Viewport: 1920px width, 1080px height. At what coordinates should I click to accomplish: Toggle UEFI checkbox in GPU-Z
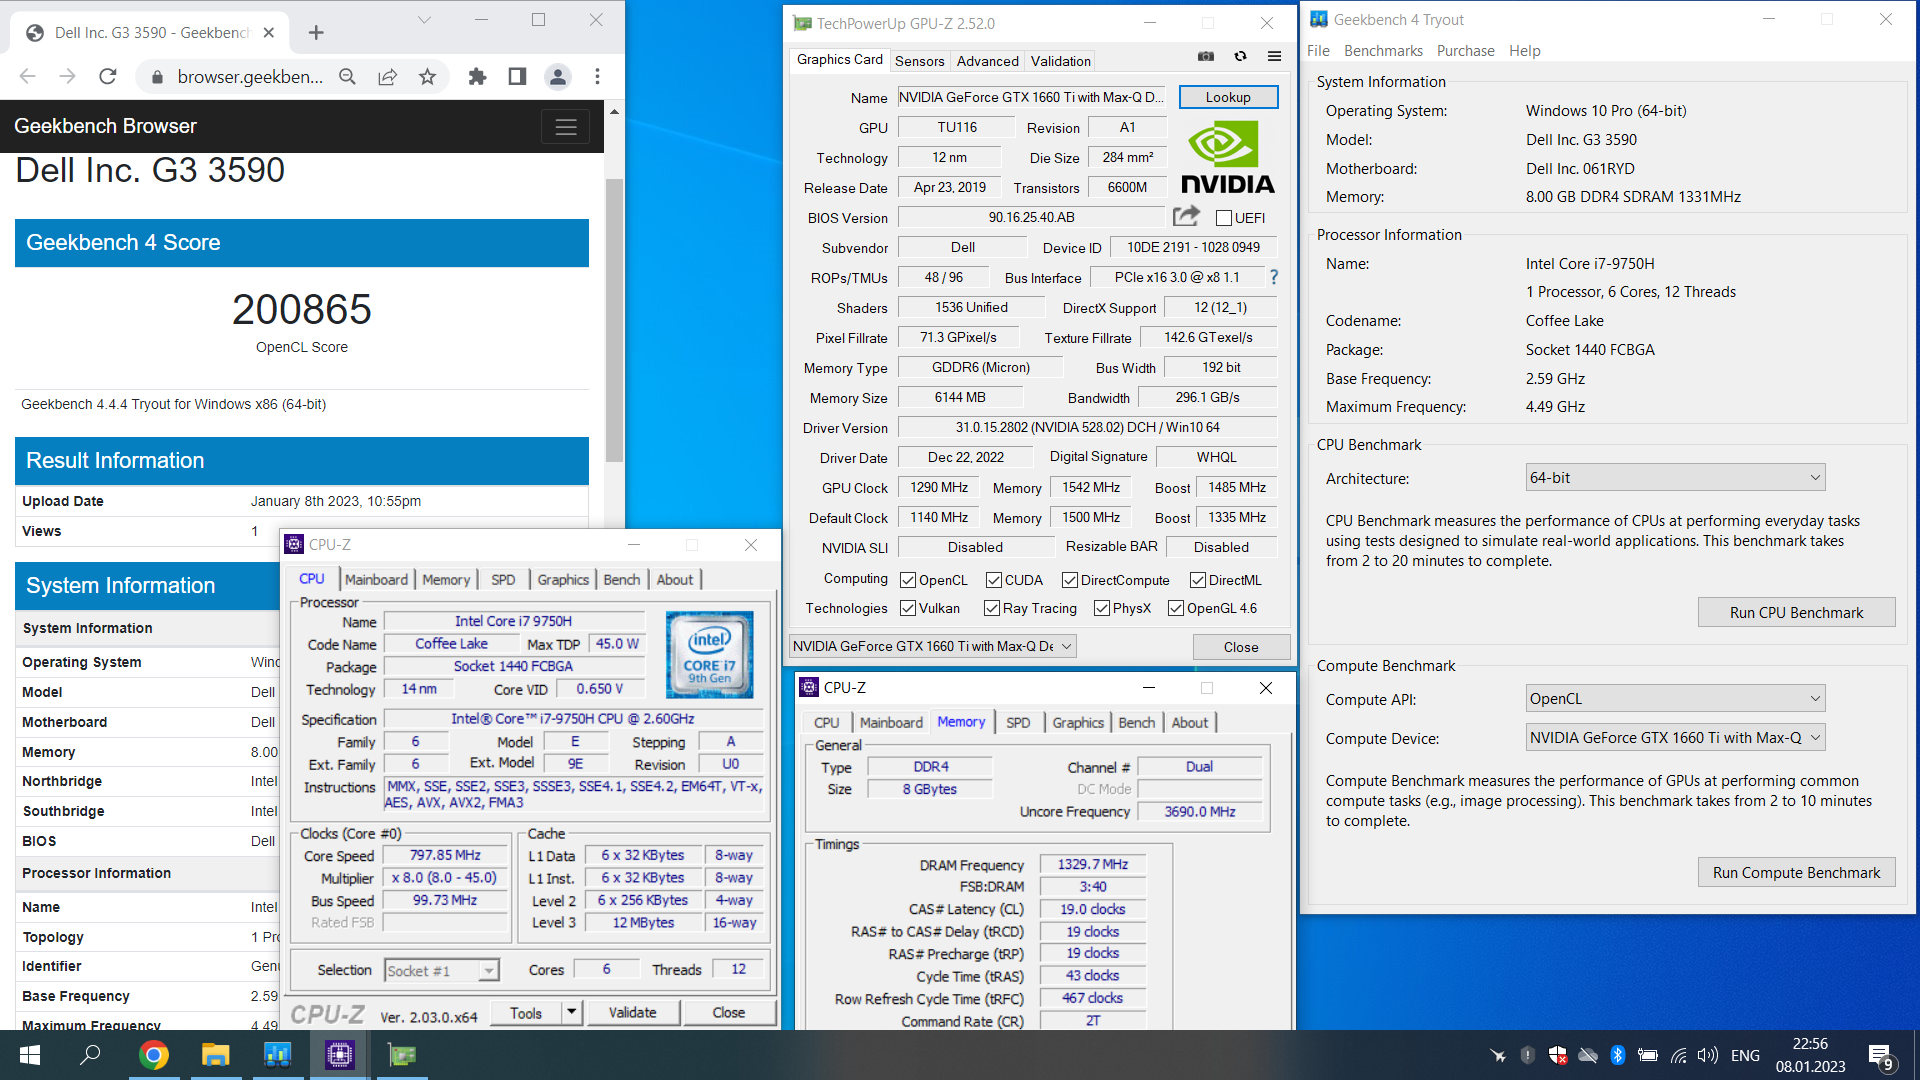(x=1223, y=218)
